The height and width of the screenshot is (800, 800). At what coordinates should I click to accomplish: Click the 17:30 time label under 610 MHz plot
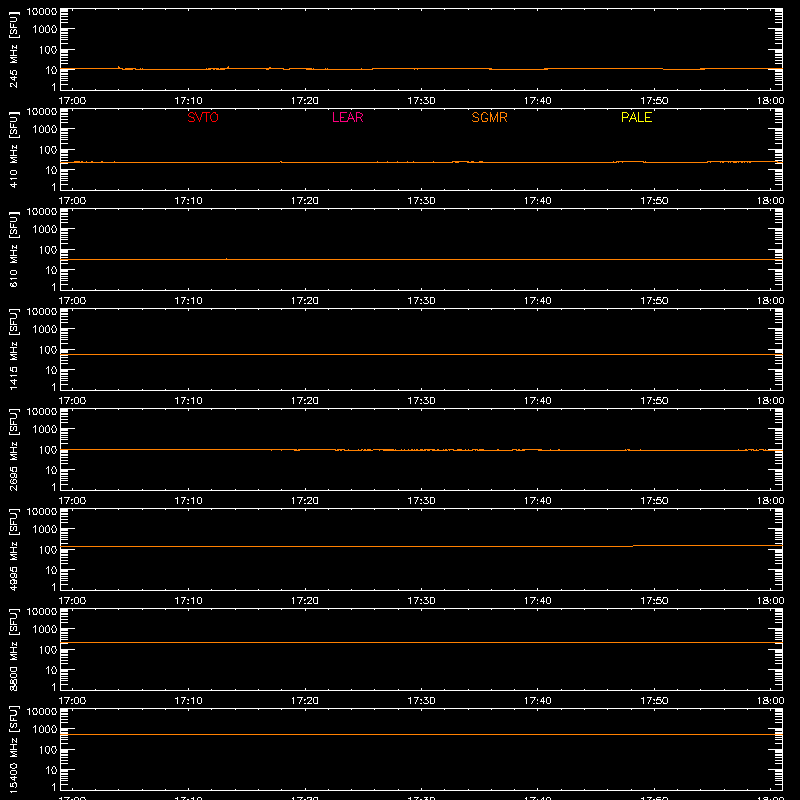[x=421, y=301]
